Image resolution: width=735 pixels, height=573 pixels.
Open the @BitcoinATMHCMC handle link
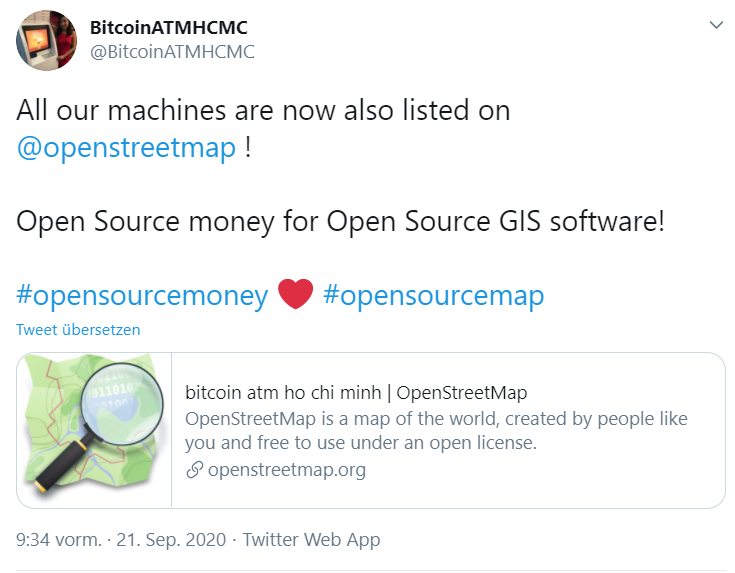(x=172, y=52)
